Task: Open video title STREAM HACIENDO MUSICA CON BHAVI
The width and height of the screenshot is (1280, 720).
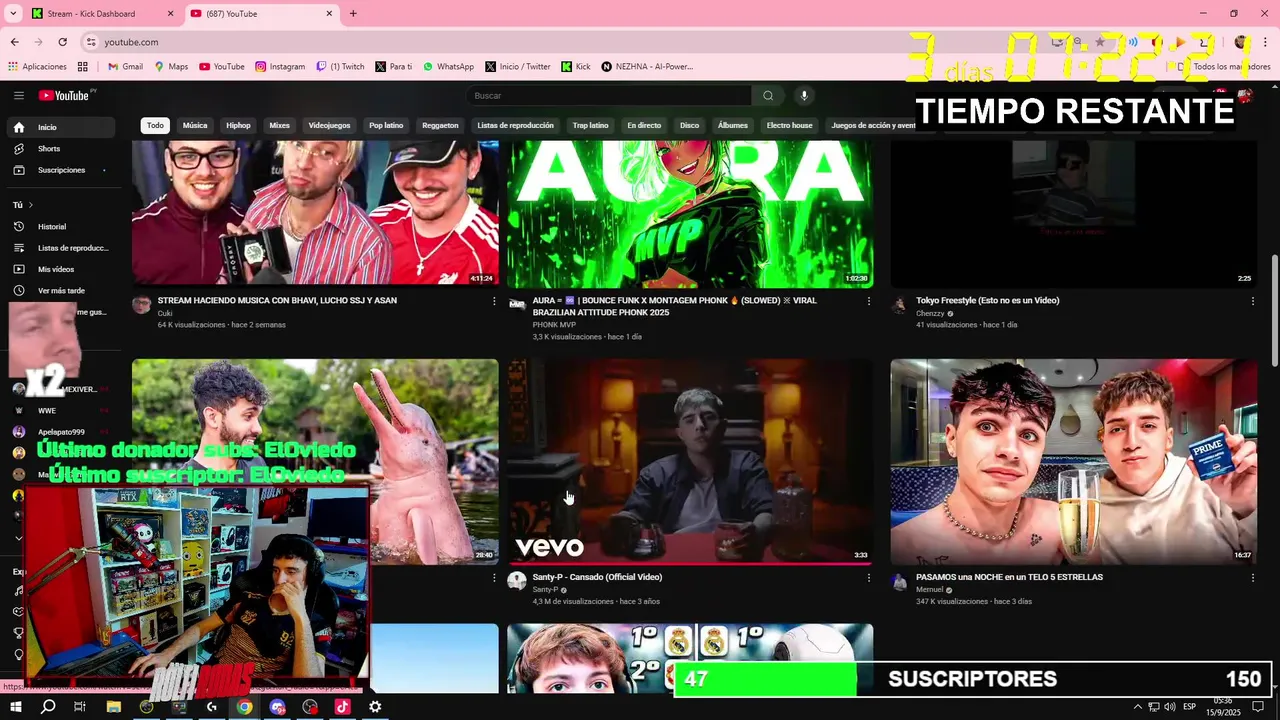Action: click(x=277, y=300)
